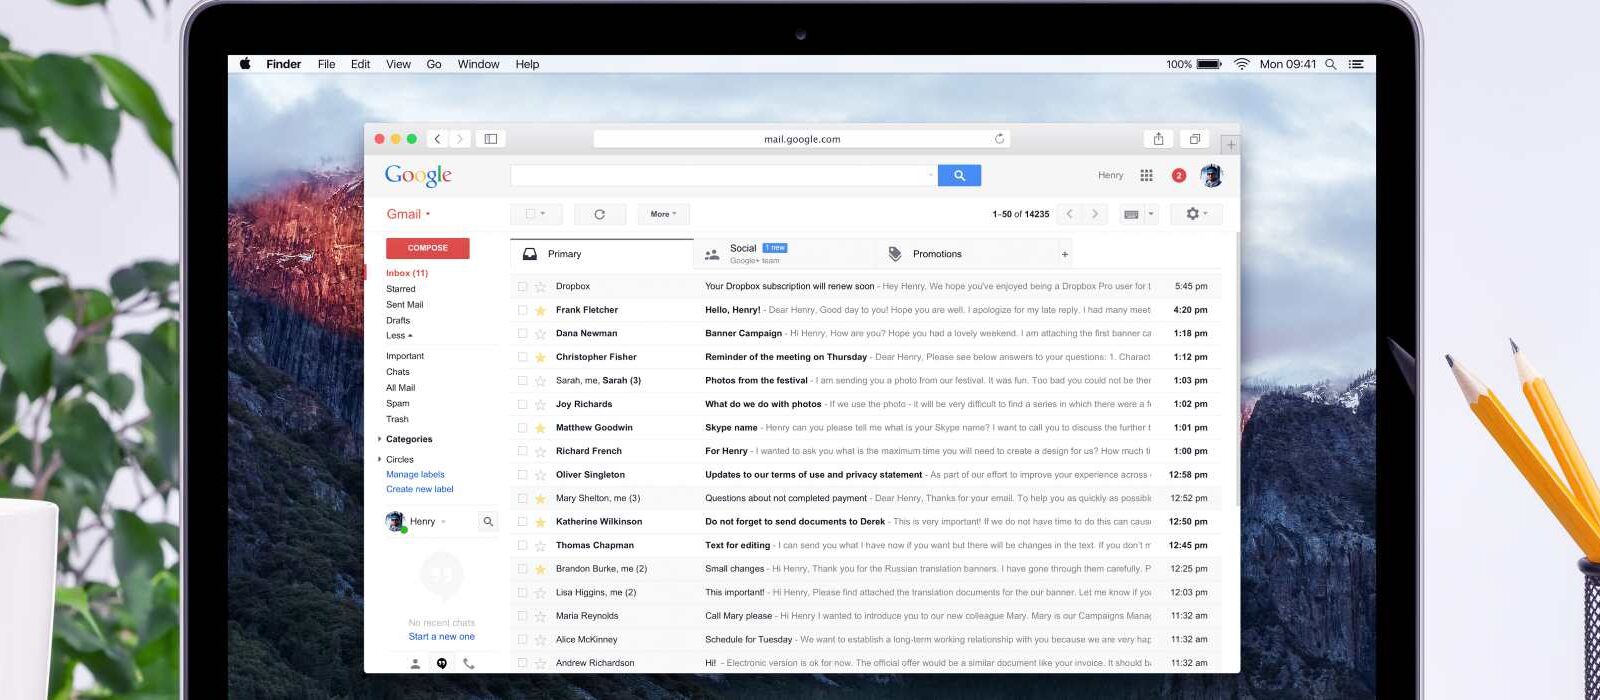The height and width of the screenshot is (700, 1600).
Task: Open the Window menu
Action: click(478, 64)
